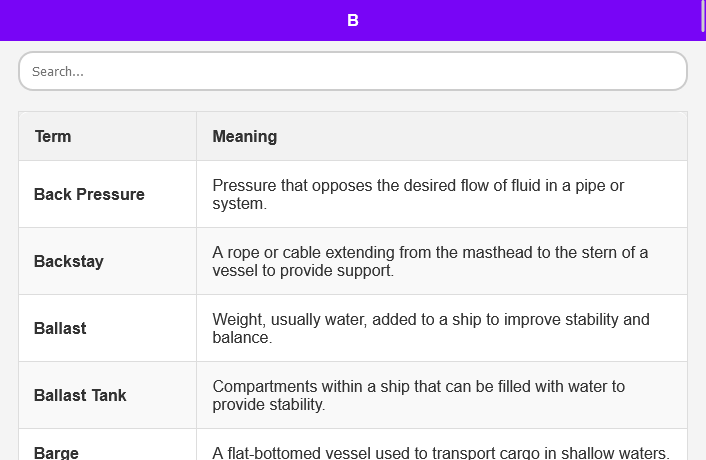Click the Back Pressure meaning text

tap(418, 194)
